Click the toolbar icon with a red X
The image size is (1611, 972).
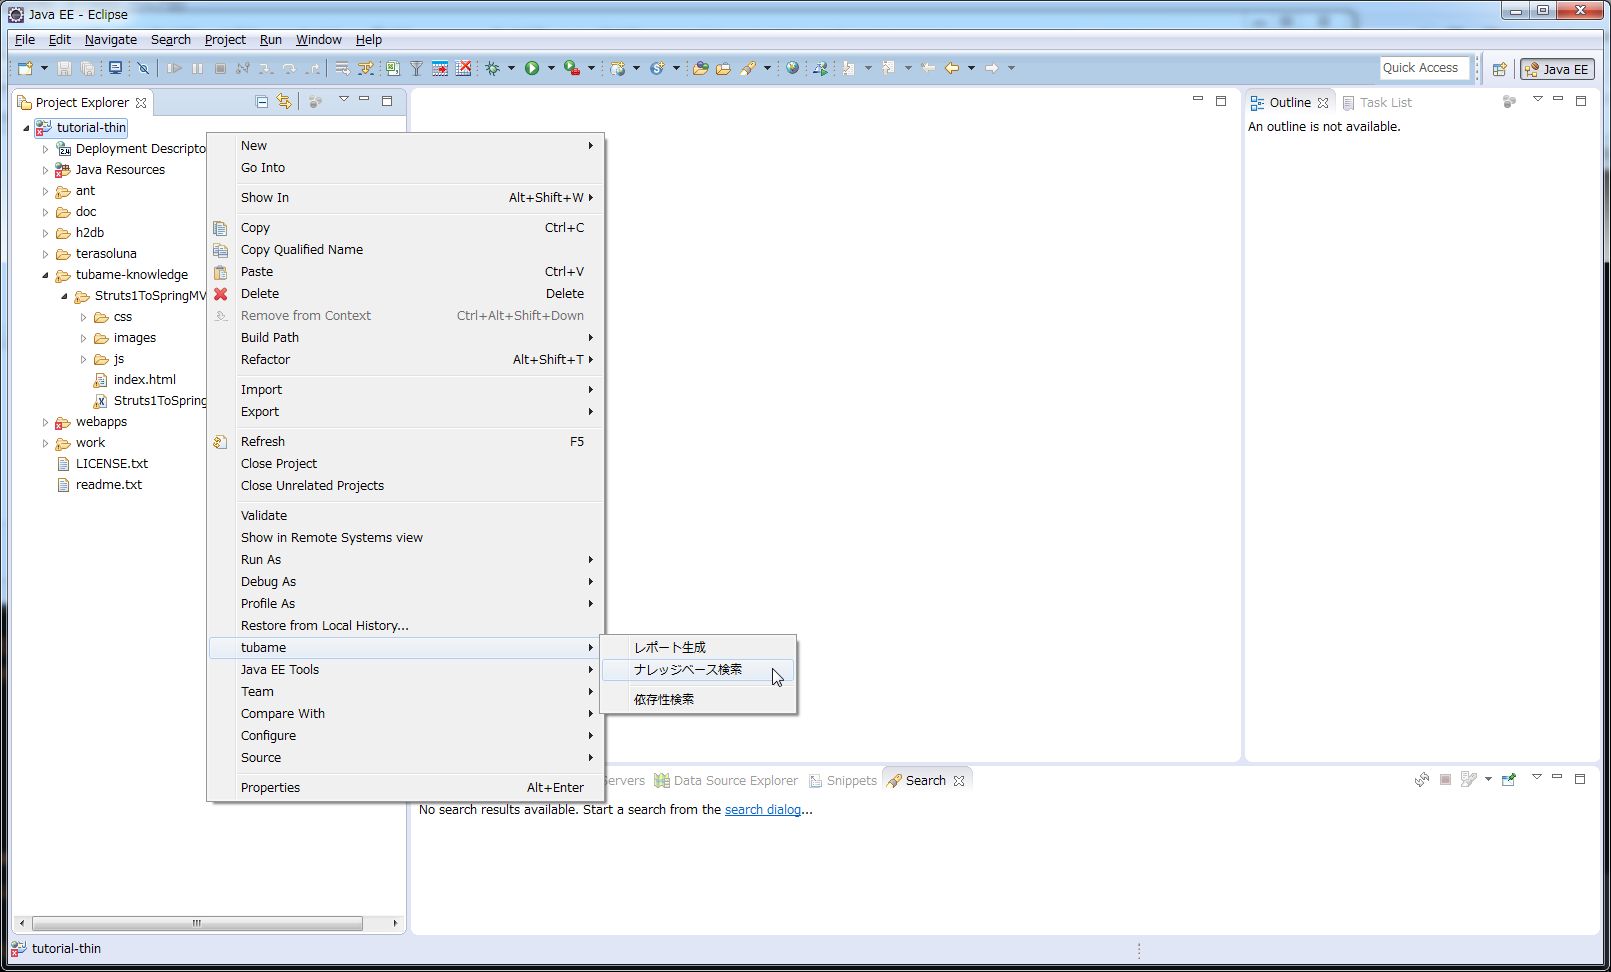(x=463, y=68)
